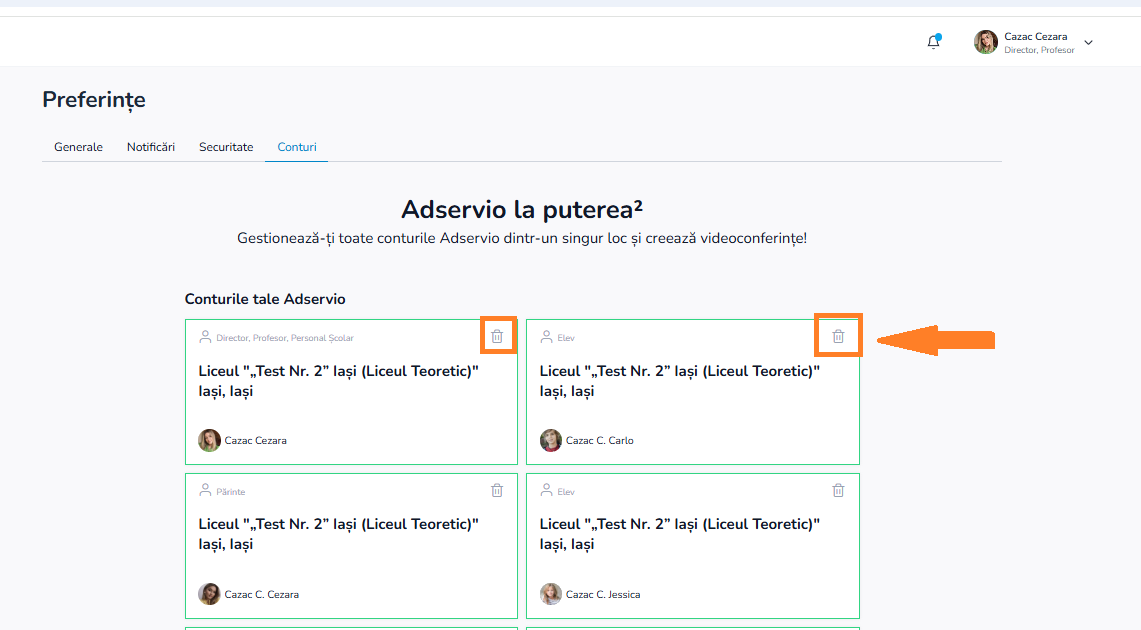Click 'Director, Profesor' role under header name
The image size is (1141, 630).
pyautogui.click(x=1039, y=50)
